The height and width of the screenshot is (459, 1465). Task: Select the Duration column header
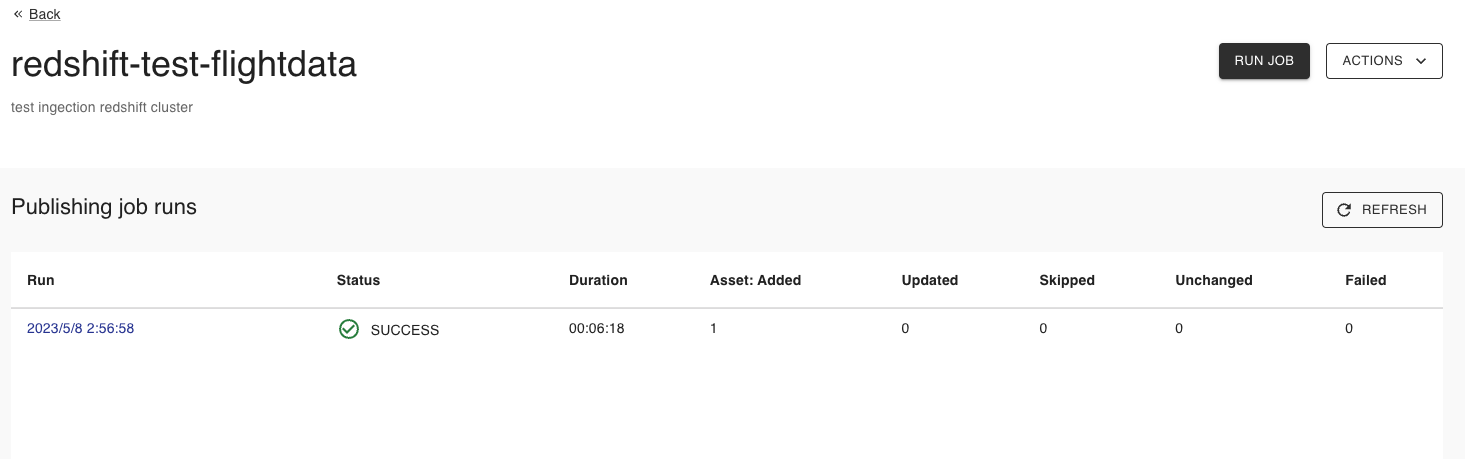click(x=598, y=280)
